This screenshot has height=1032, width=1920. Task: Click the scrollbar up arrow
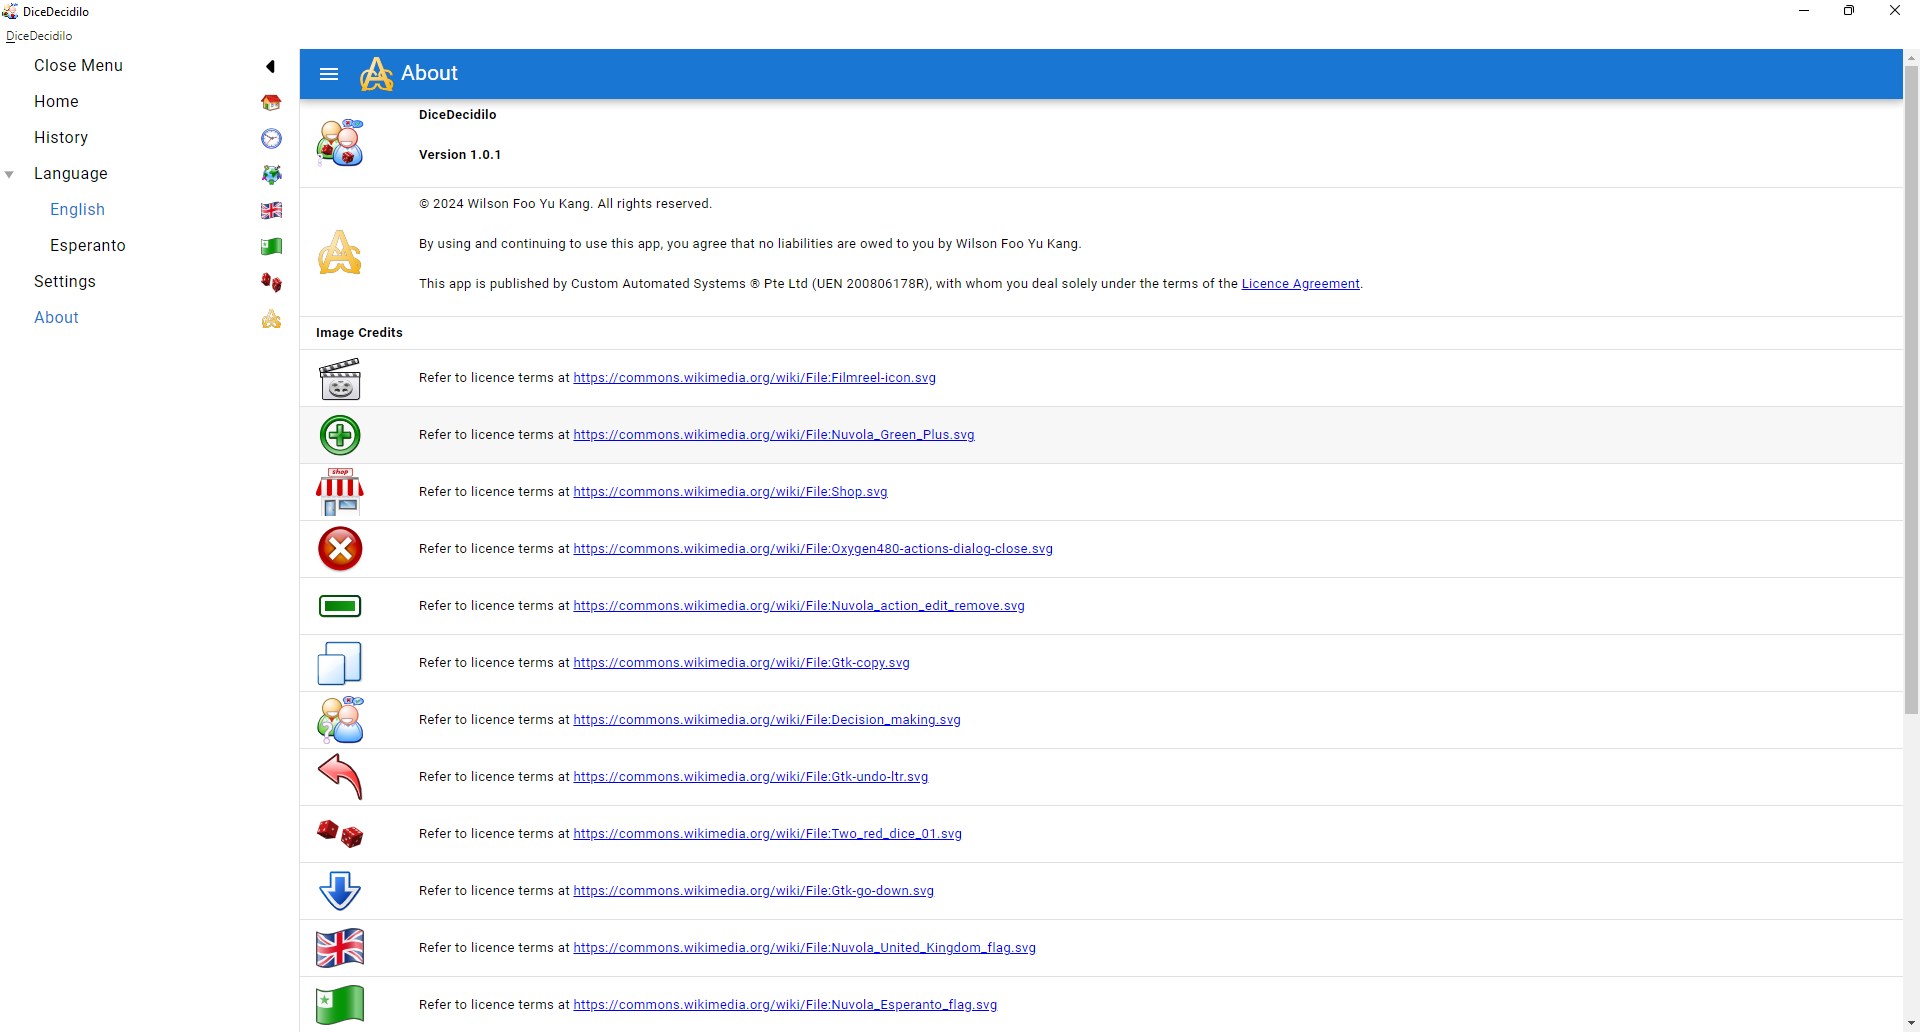coord(1911,57)
